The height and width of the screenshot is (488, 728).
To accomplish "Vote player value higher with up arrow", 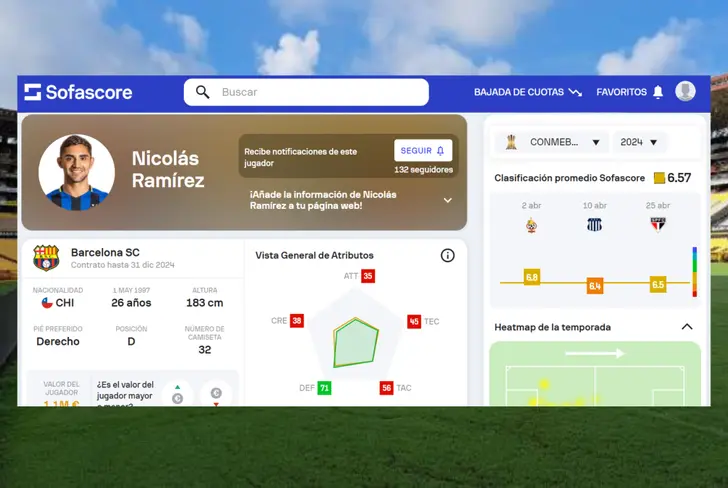I will (177, 394).
